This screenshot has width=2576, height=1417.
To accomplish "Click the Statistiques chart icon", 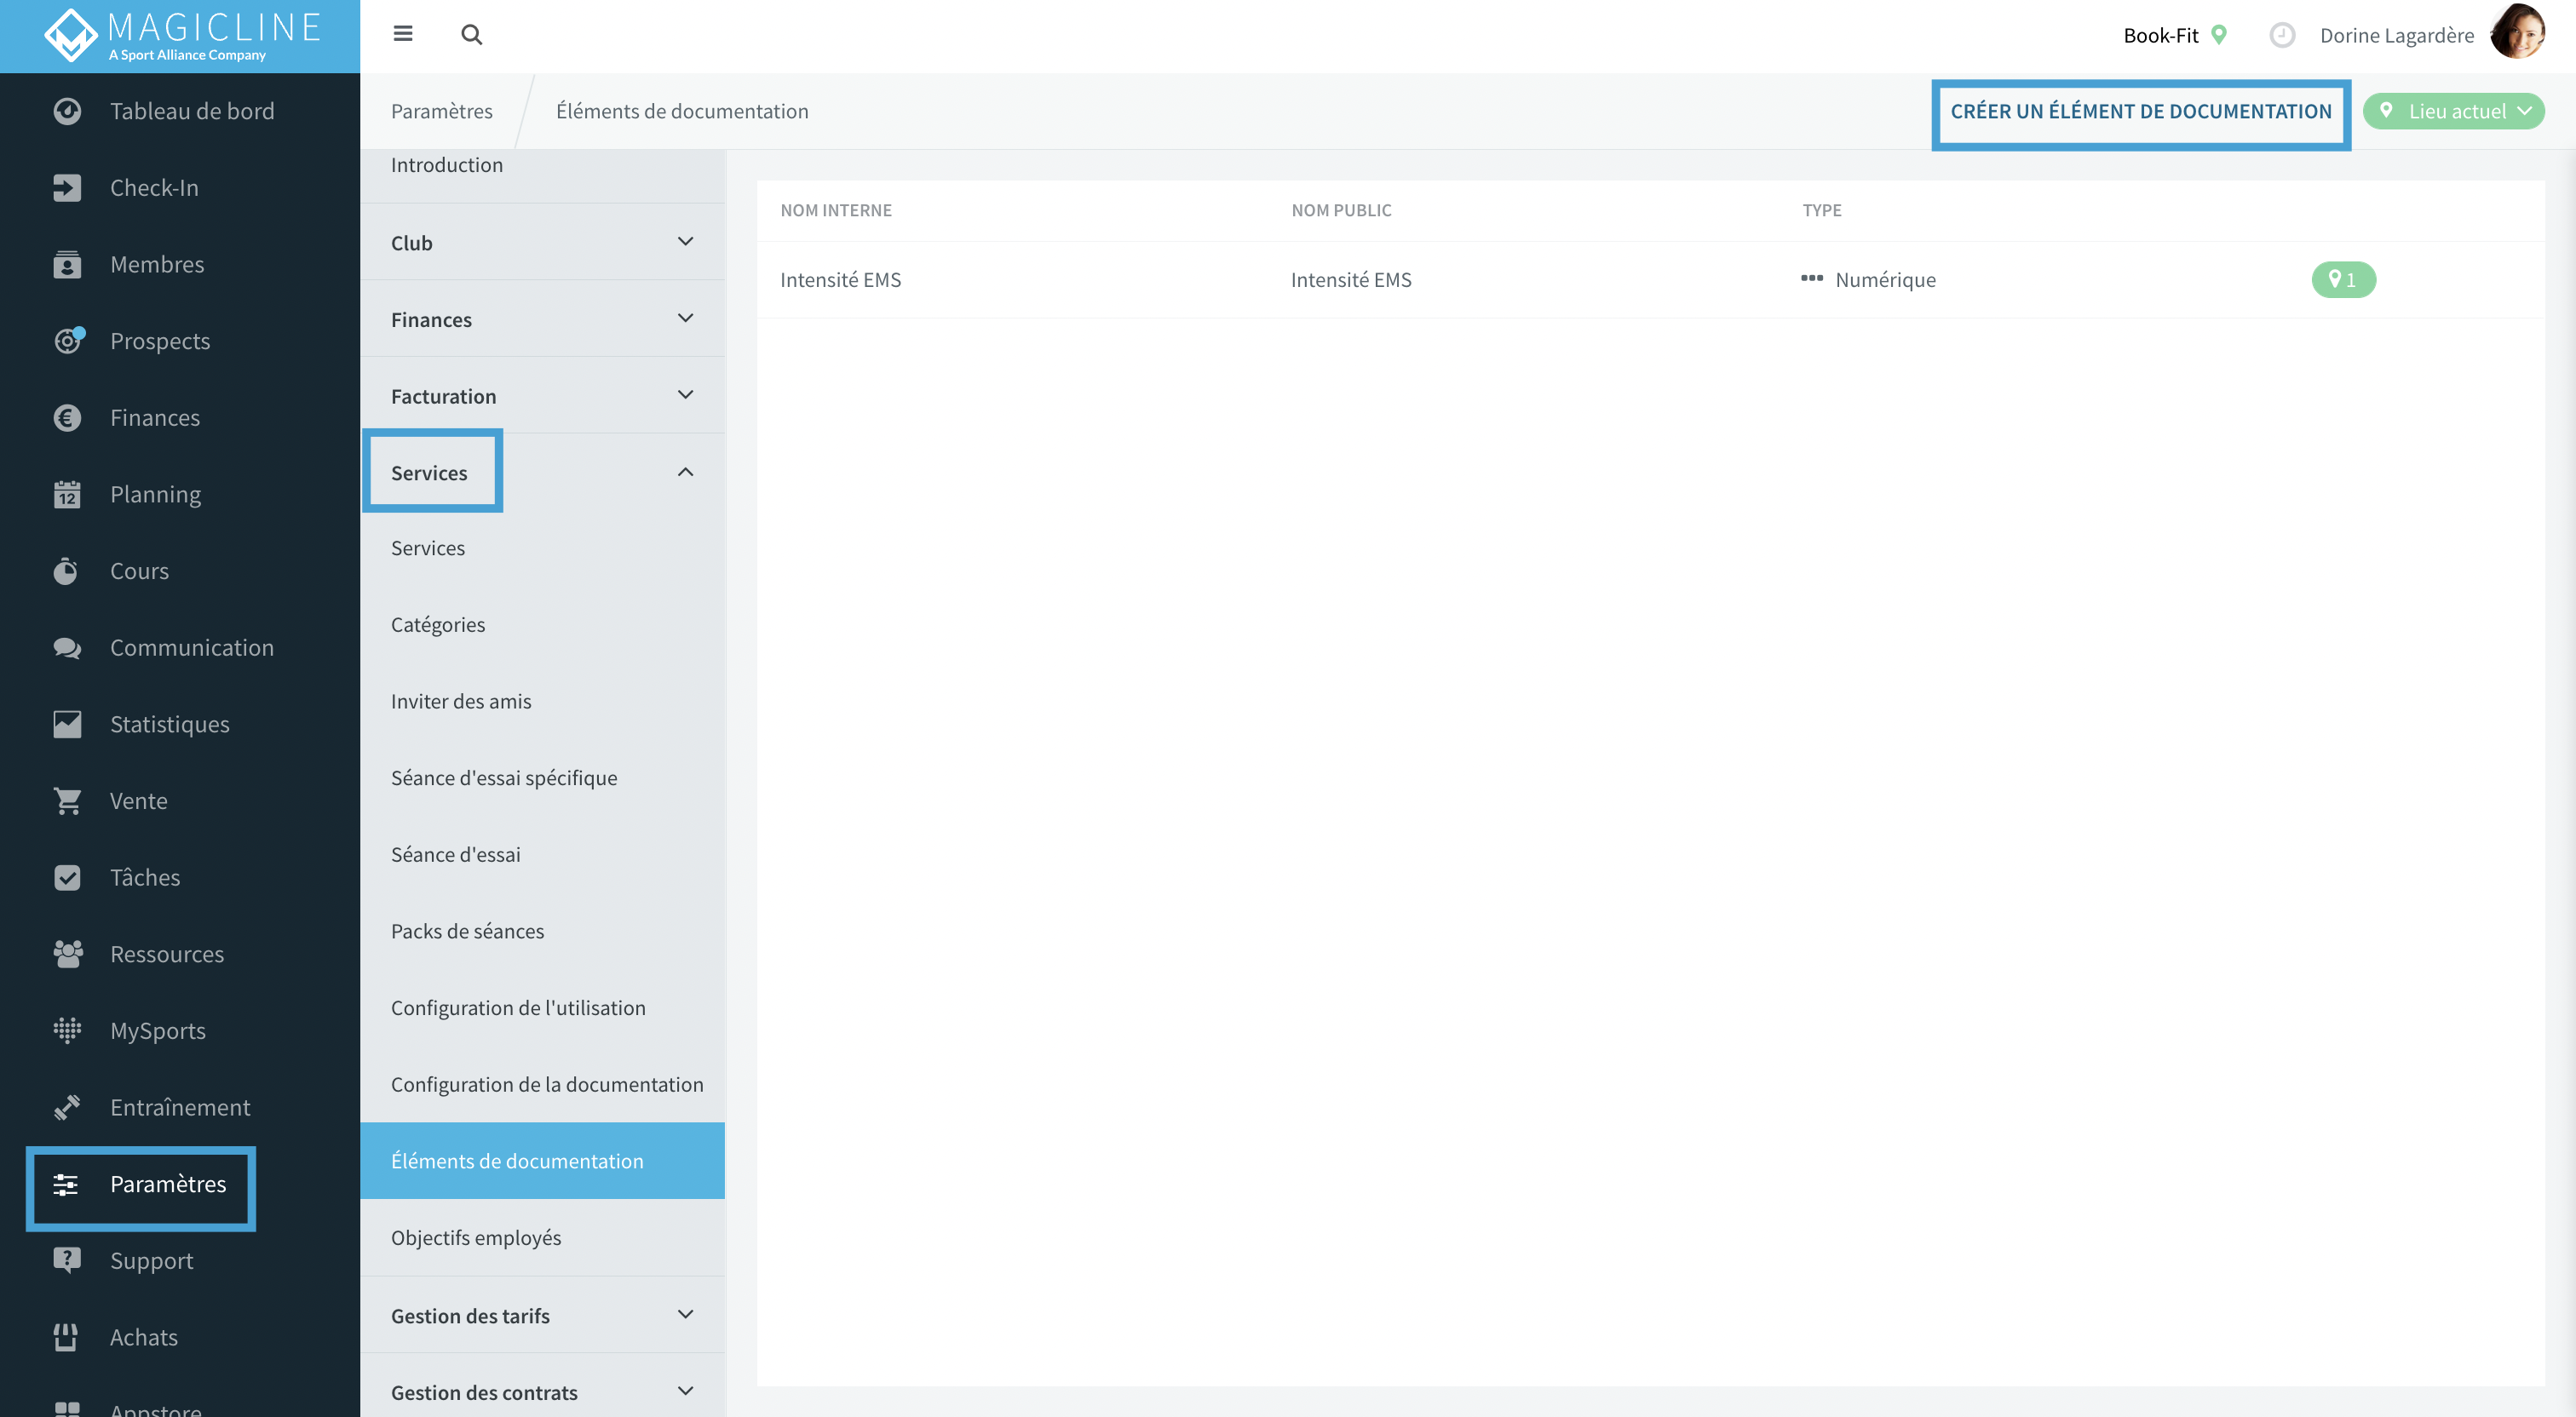I will click(67, 724).
